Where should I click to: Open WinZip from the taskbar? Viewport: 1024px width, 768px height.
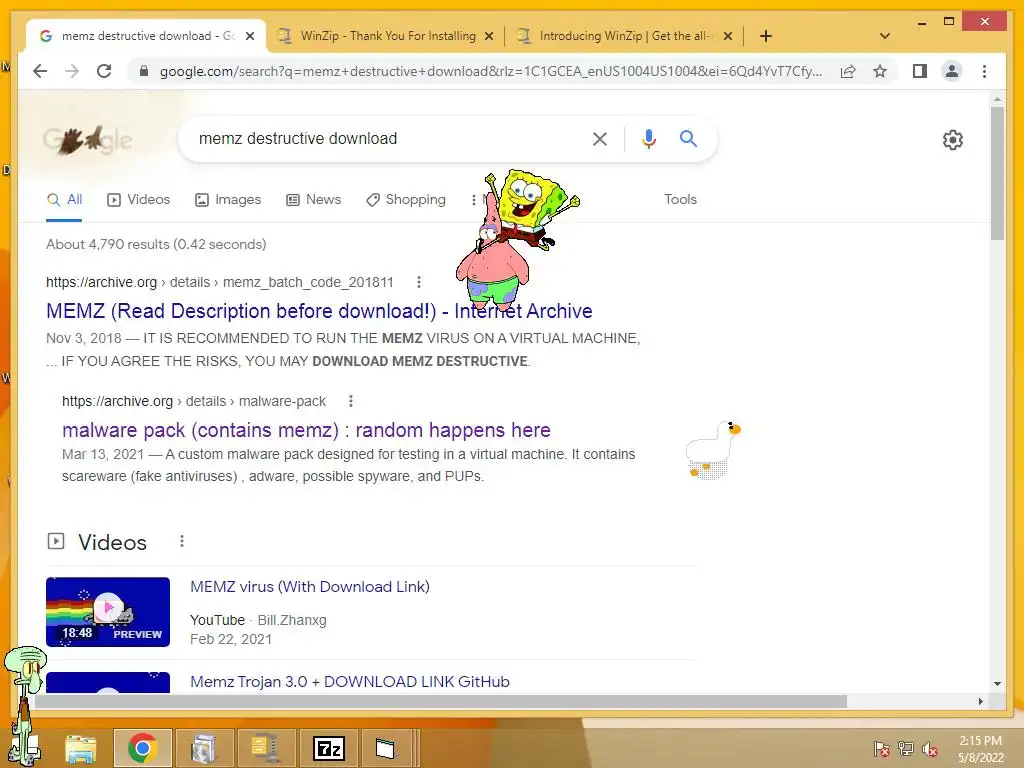[x=266, y=748]
